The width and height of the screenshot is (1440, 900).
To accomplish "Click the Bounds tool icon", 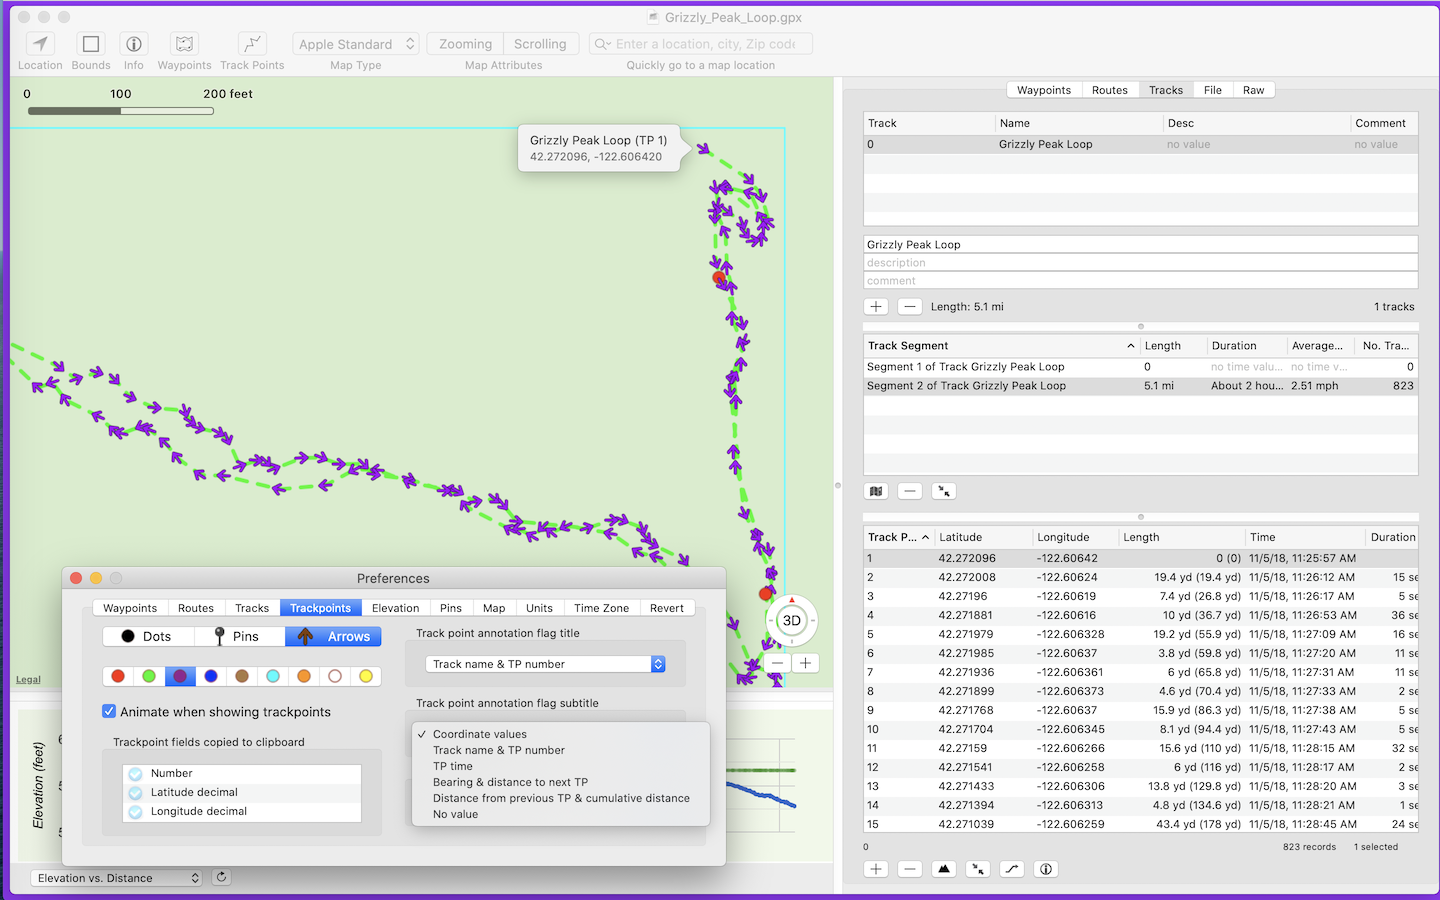I will coord(90,44).
